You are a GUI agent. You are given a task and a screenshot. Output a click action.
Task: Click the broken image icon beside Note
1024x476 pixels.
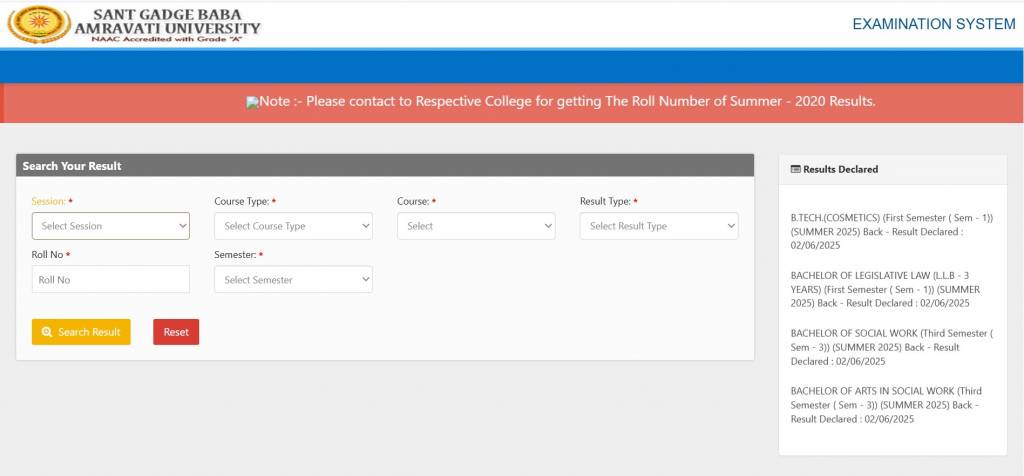click(252, 102)
